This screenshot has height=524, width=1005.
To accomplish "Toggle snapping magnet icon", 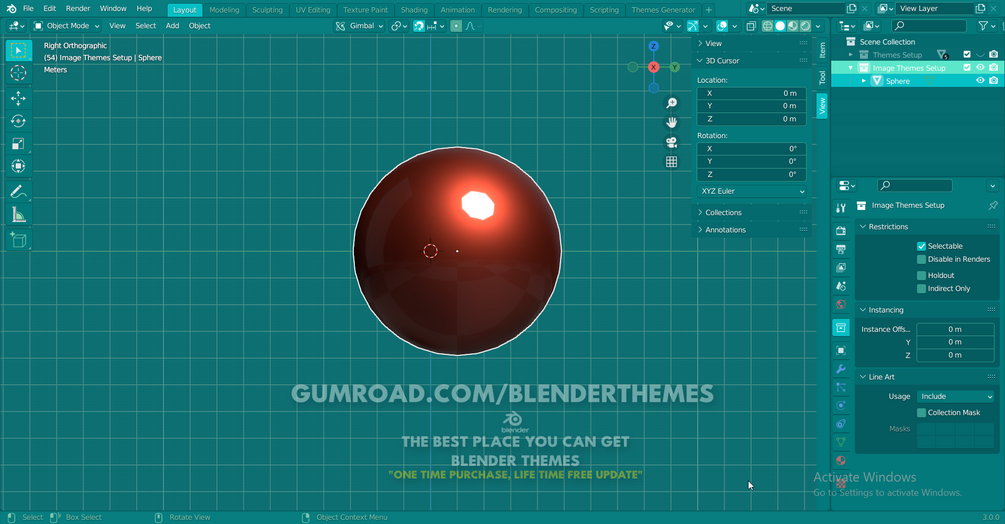I will pyautogui.click(x=419, y=26).
